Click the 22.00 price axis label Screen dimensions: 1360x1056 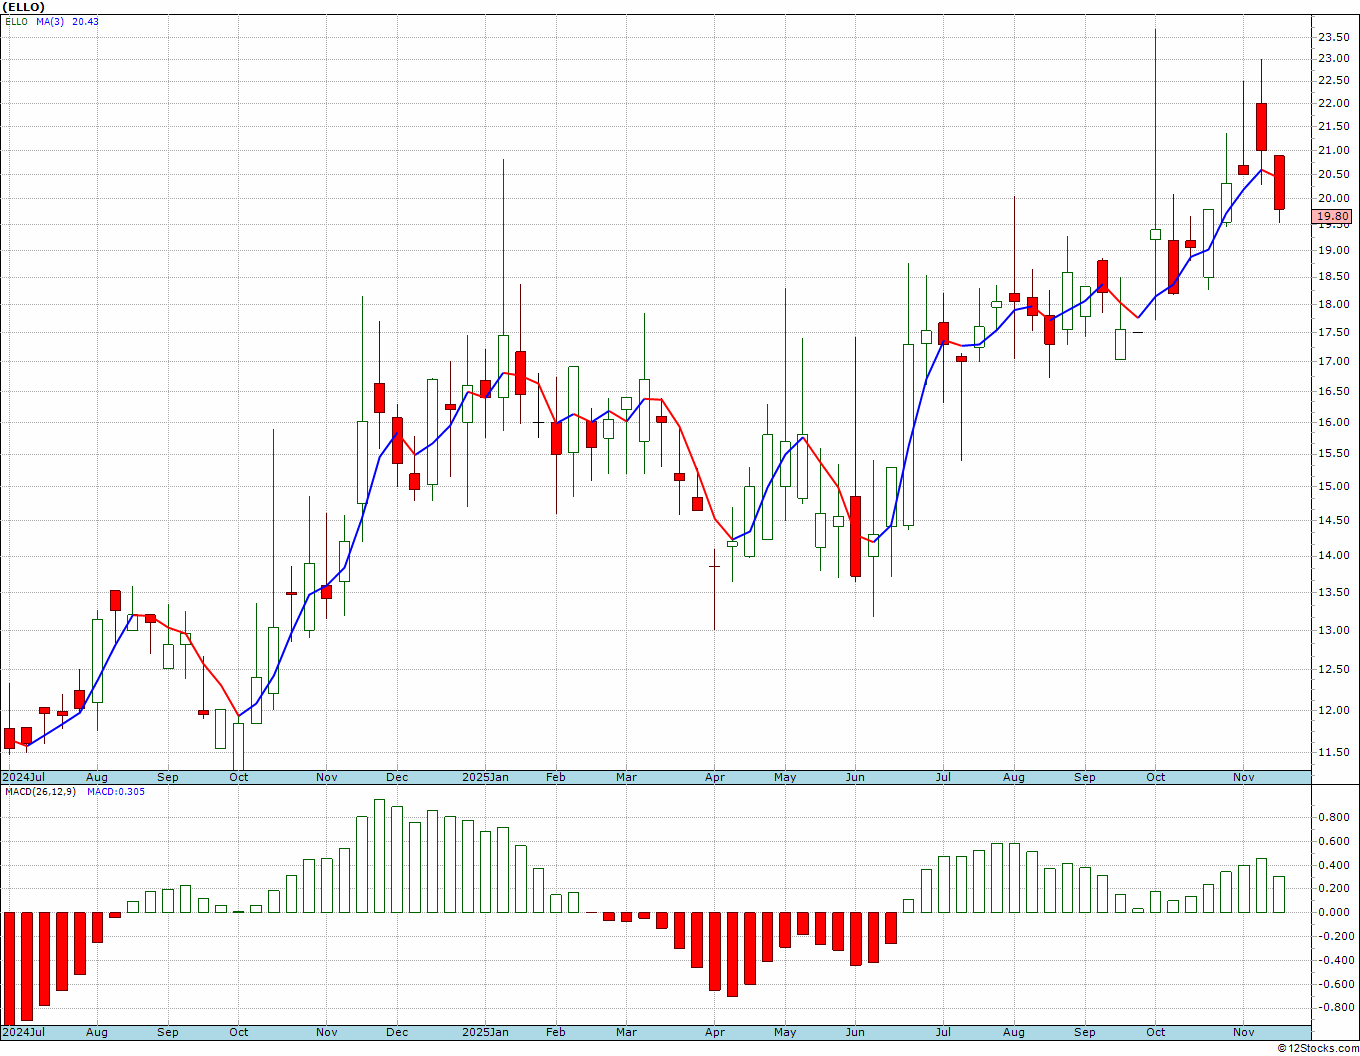pos(1333,104)
